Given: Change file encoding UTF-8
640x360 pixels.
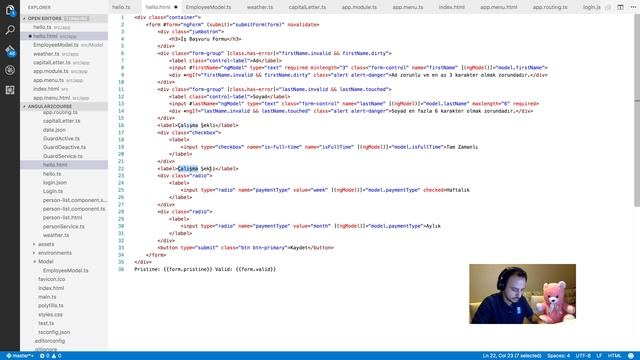Looking at the screenshot, I should click(x=583, y=356).
